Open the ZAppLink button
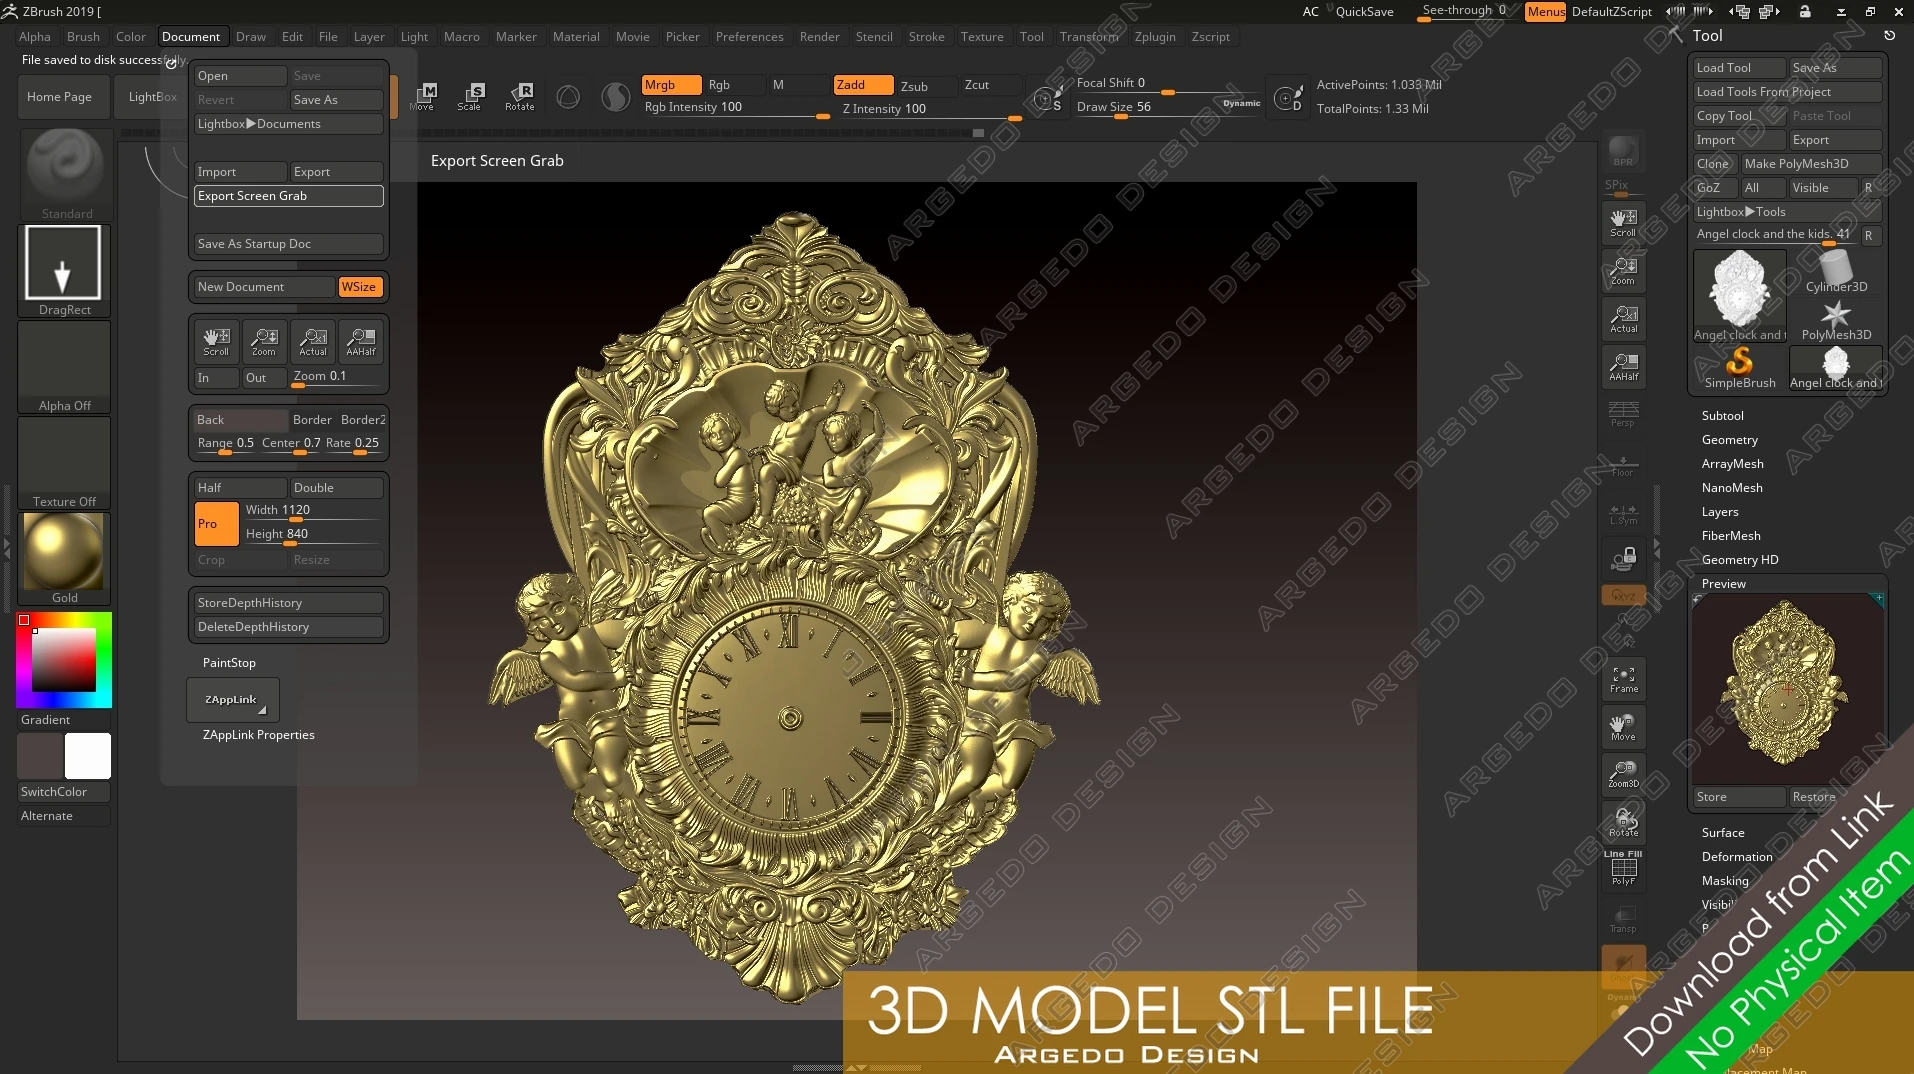 coord(232,700)
